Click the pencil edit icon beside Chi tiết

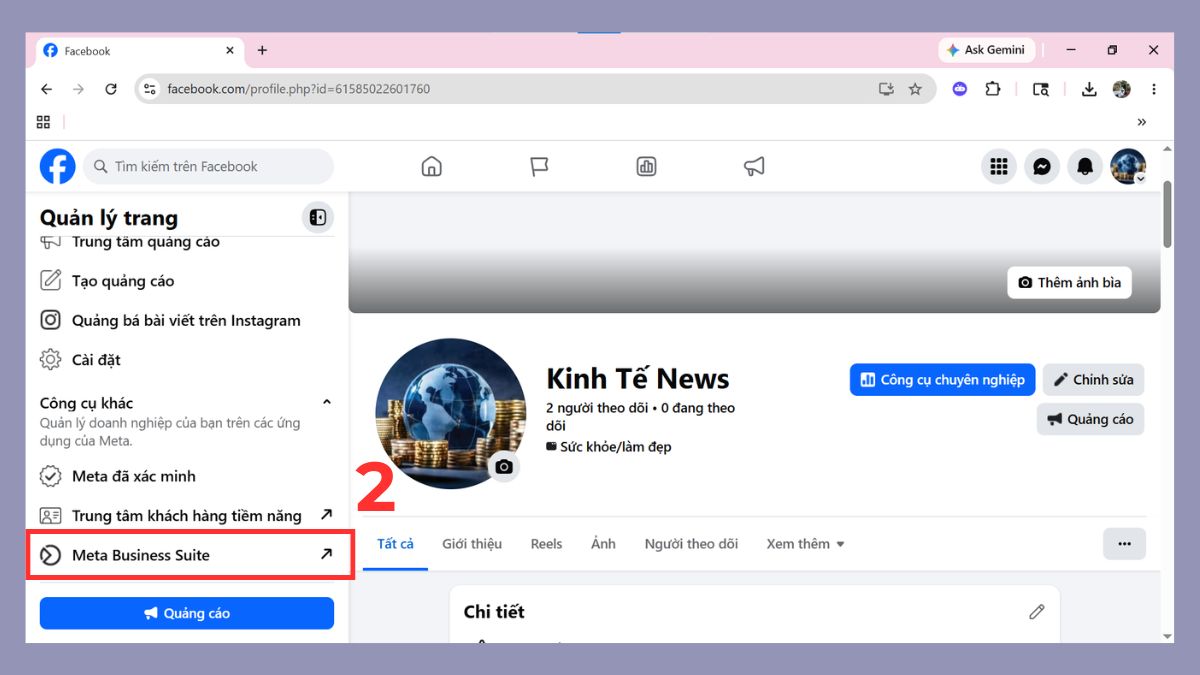(1036, 611)
